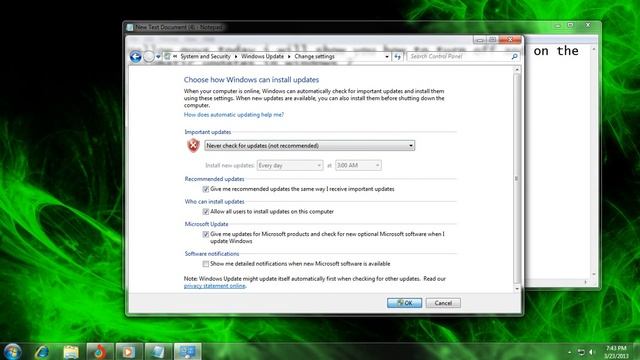Screen dimensions: 640x360
Task: Click System and Security in the breadcrumb
Action: click(x=205, y=56)
